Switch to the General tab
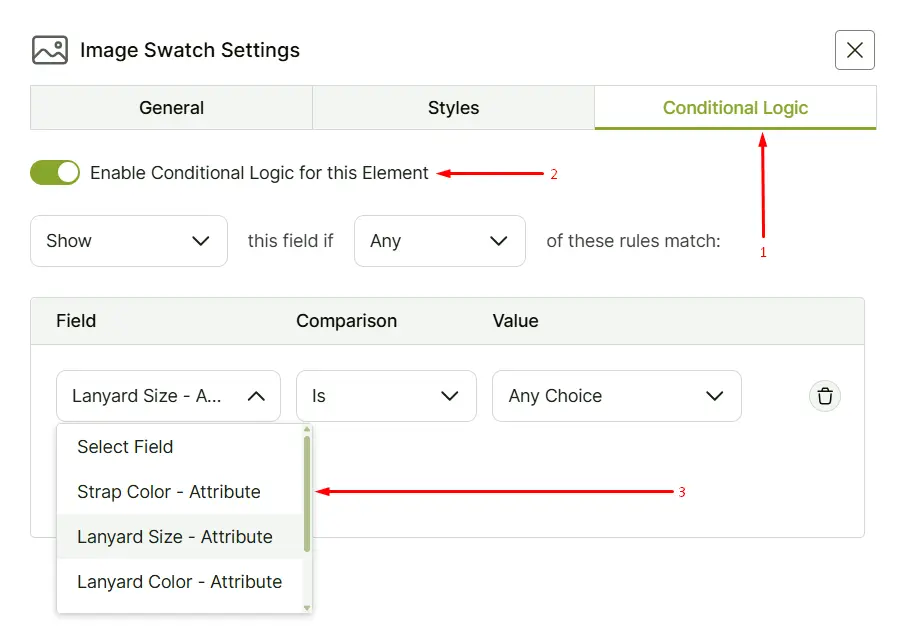This screenshot has height=644, width=903. [x=171, y=108]
